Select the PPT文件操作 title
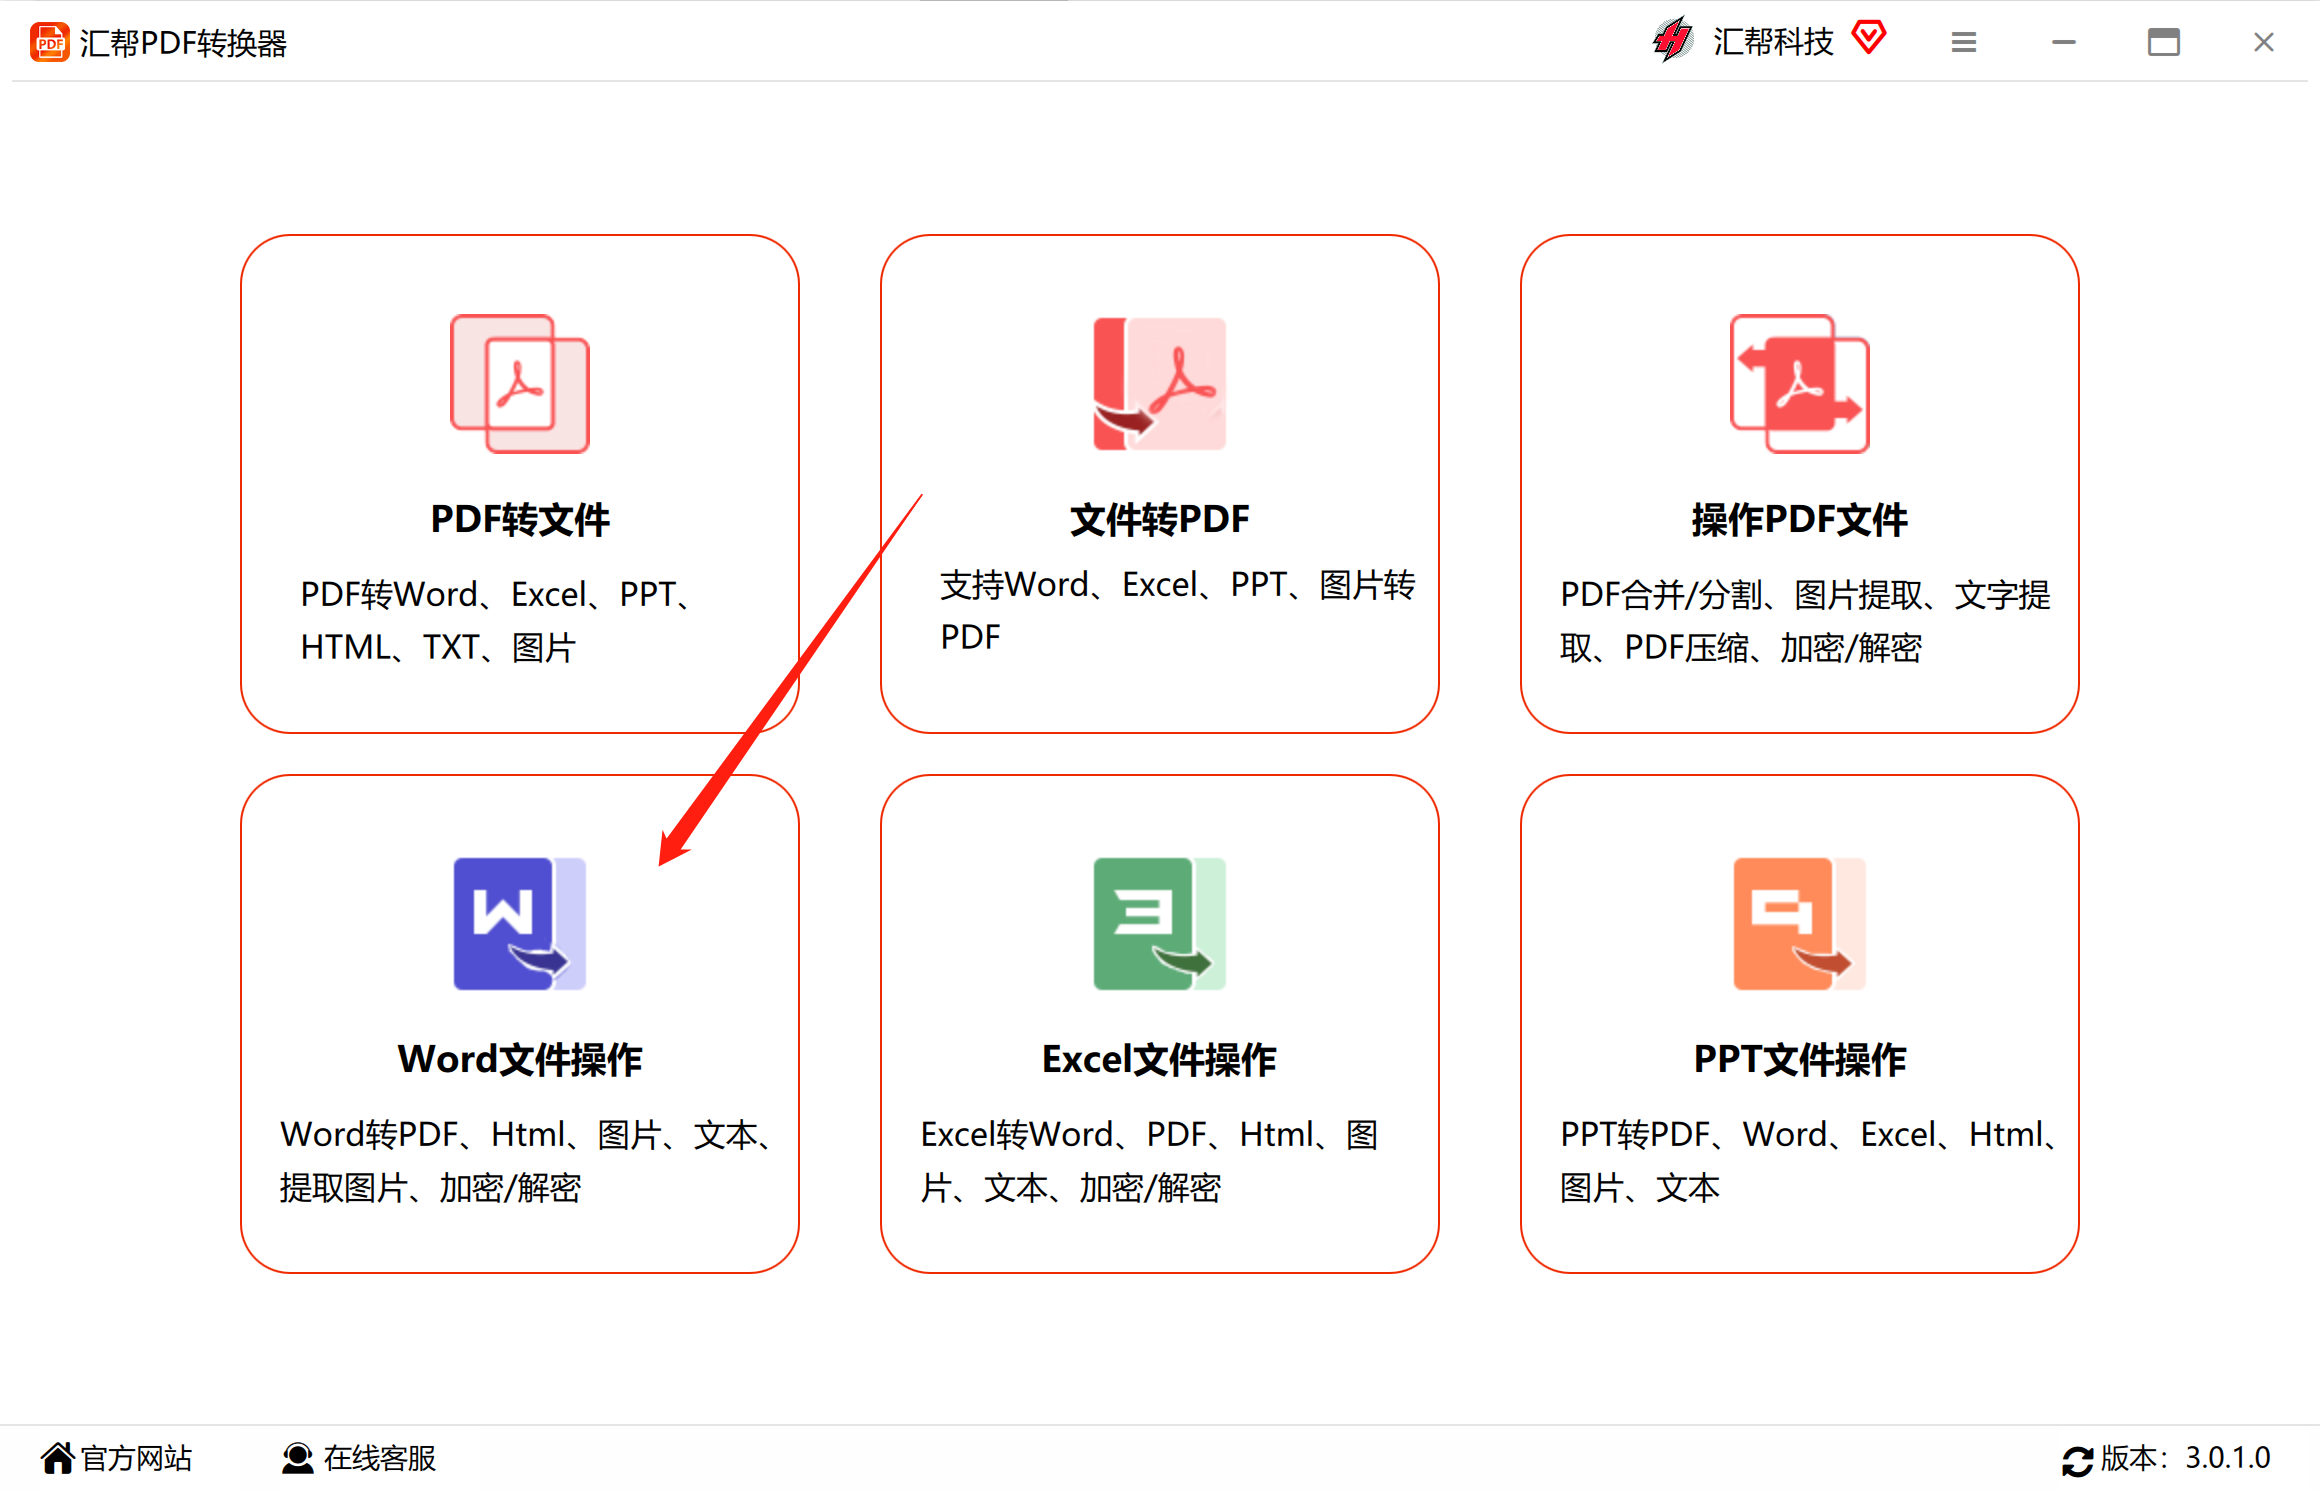The image size is (2320, 1492). [1800, 1059]
